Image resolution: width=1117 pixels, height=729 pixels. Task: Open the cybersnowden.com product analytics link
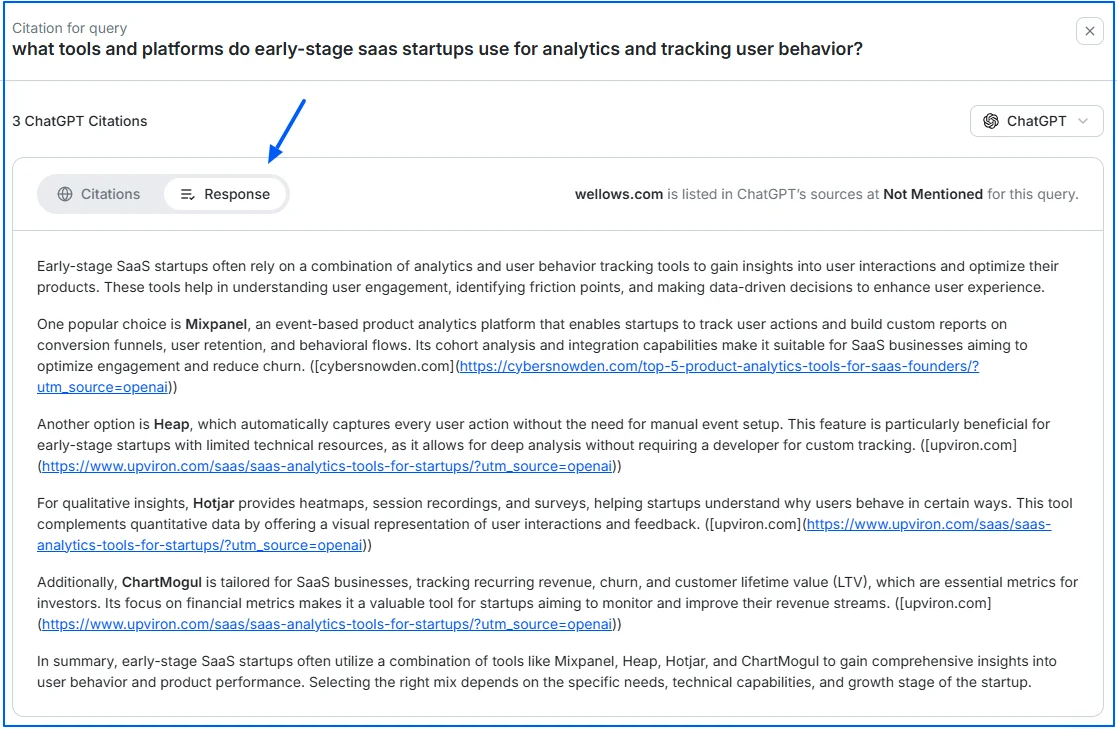pos(718,366)
